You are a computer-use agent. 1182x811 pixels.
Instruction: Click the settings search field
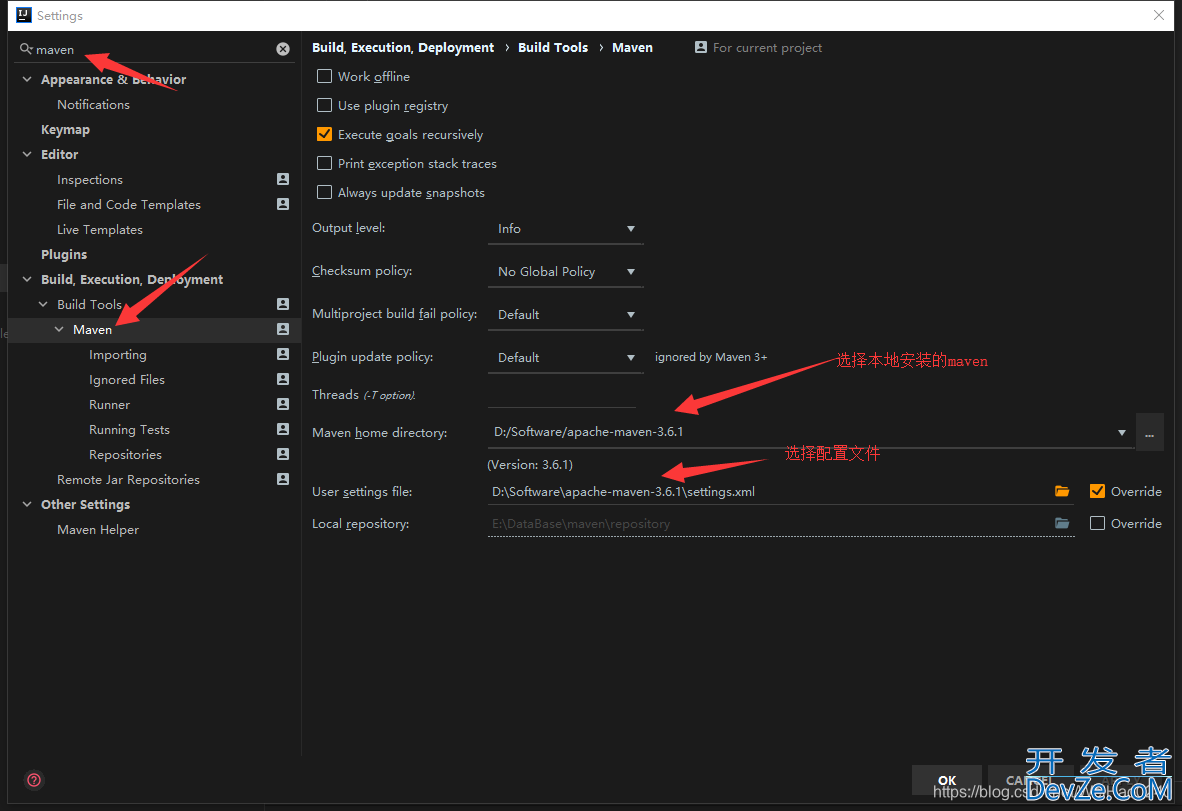click(x=155, y=50)
